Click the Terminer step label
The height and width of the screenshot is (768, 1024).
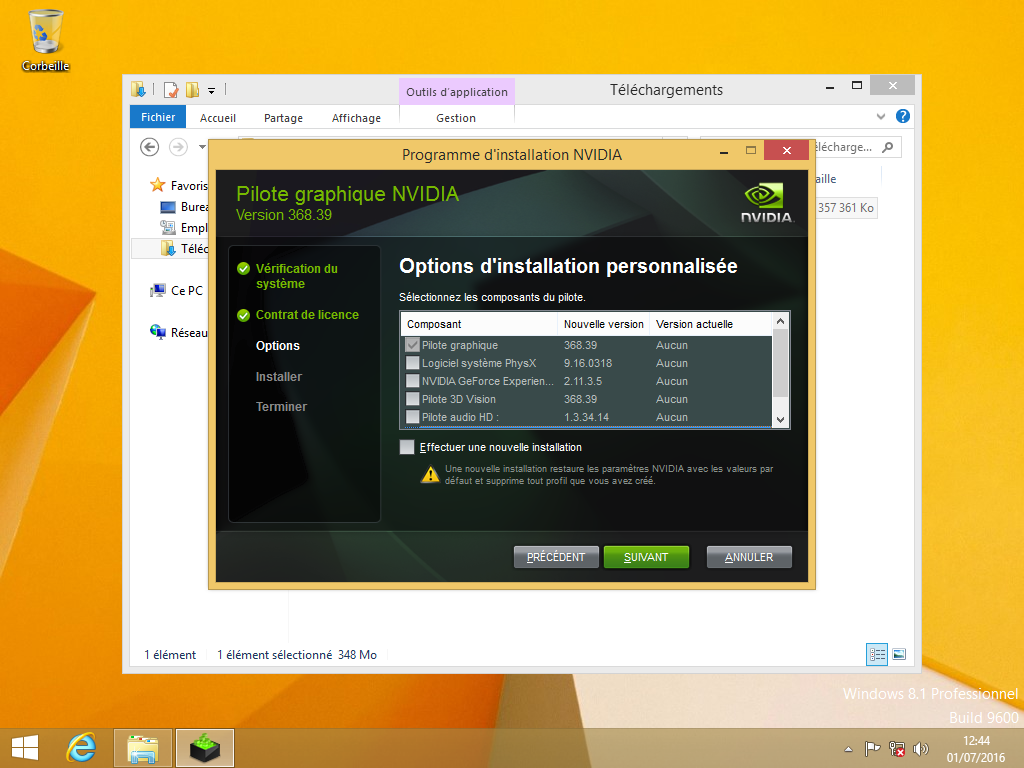(x=281, y=406)
